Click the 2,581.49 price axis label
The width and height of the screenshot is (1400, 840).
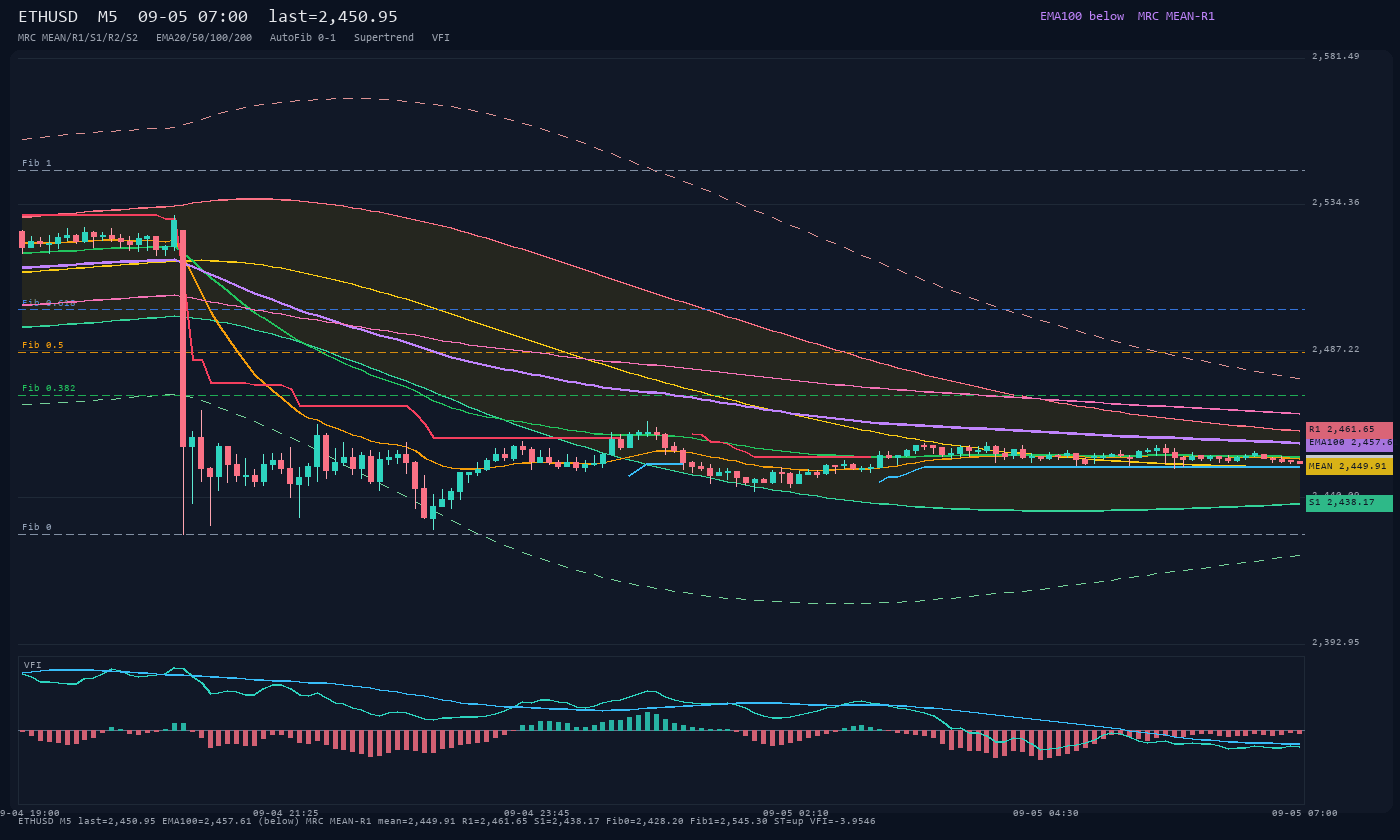(1336, 56)
